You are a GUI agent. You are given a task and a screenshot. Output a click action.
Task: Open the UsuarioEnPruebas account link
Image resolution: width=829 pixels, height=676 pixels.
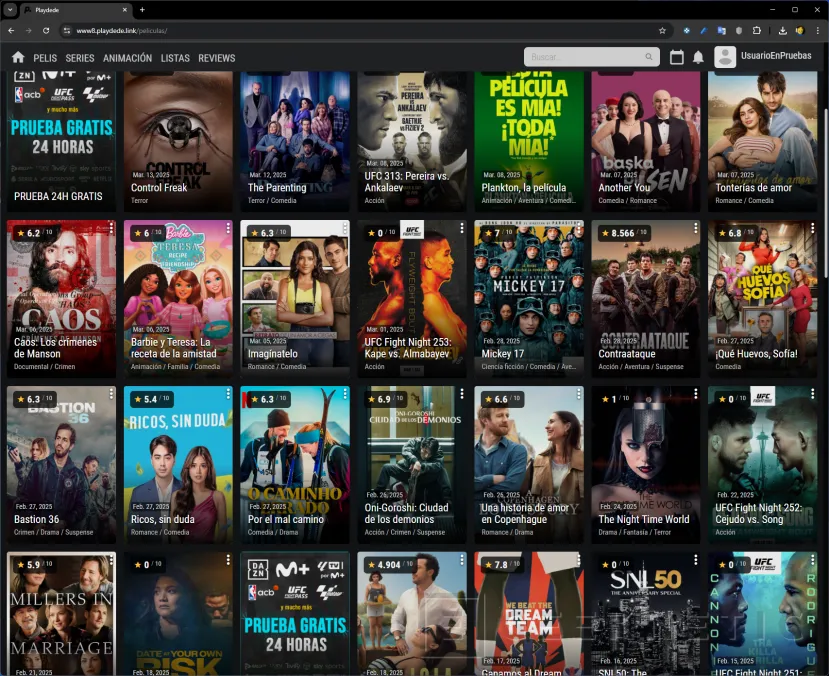pyautogui.click(x=776, y=55)
